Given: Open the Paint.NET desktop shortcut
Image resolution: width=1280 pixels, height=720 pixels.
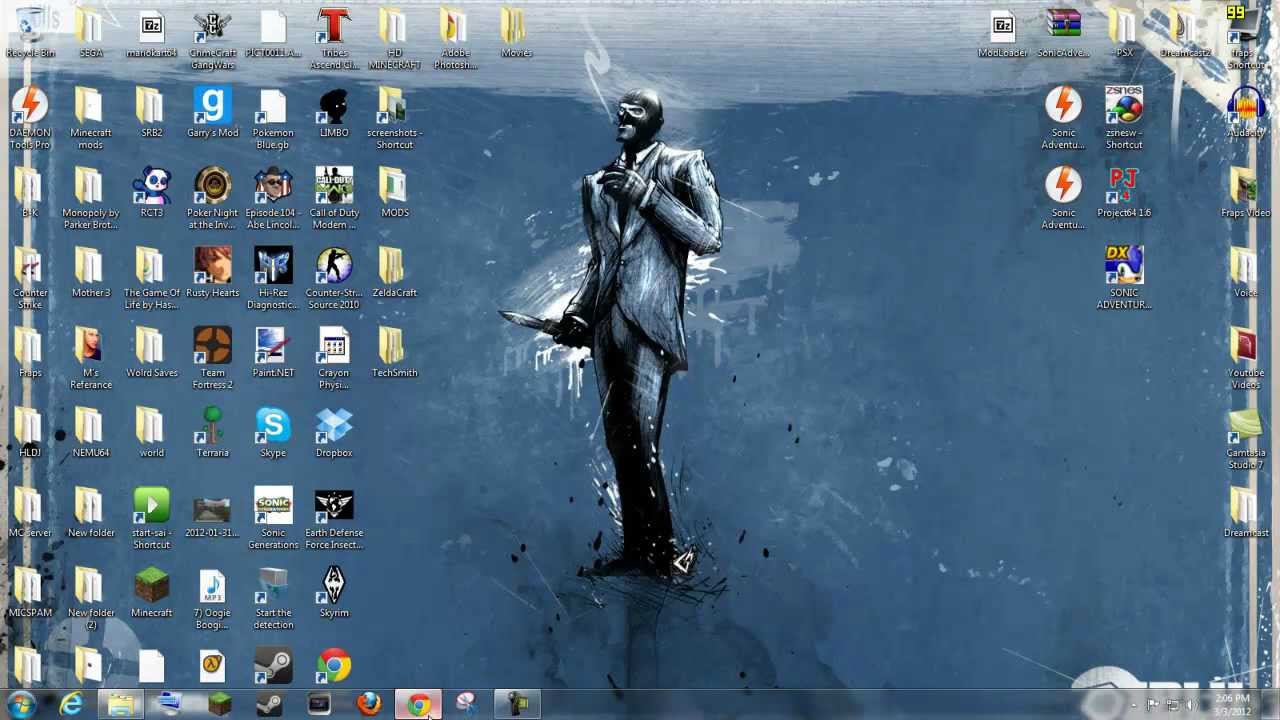Looking at the screenshot, I should tap(273, 353).
